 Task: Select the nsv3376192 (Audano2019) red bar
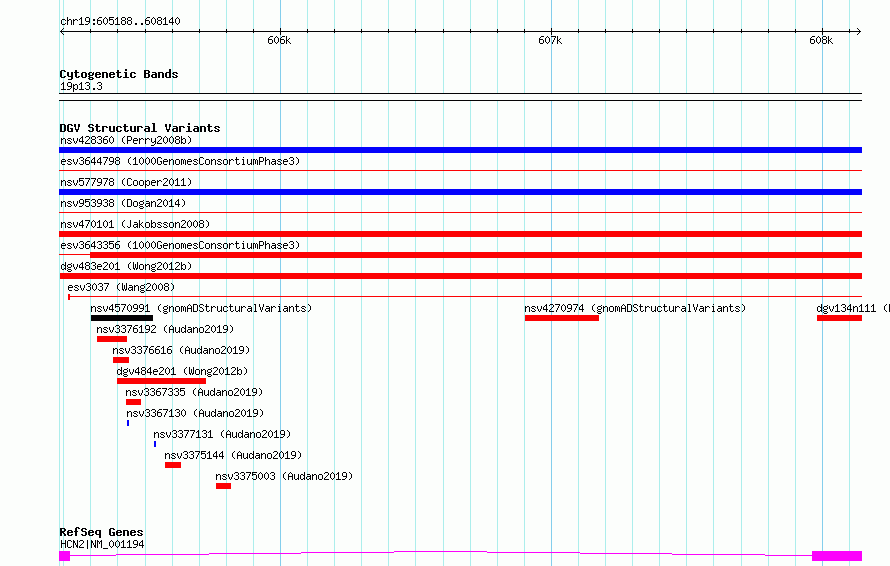click(x=112, y=339)
